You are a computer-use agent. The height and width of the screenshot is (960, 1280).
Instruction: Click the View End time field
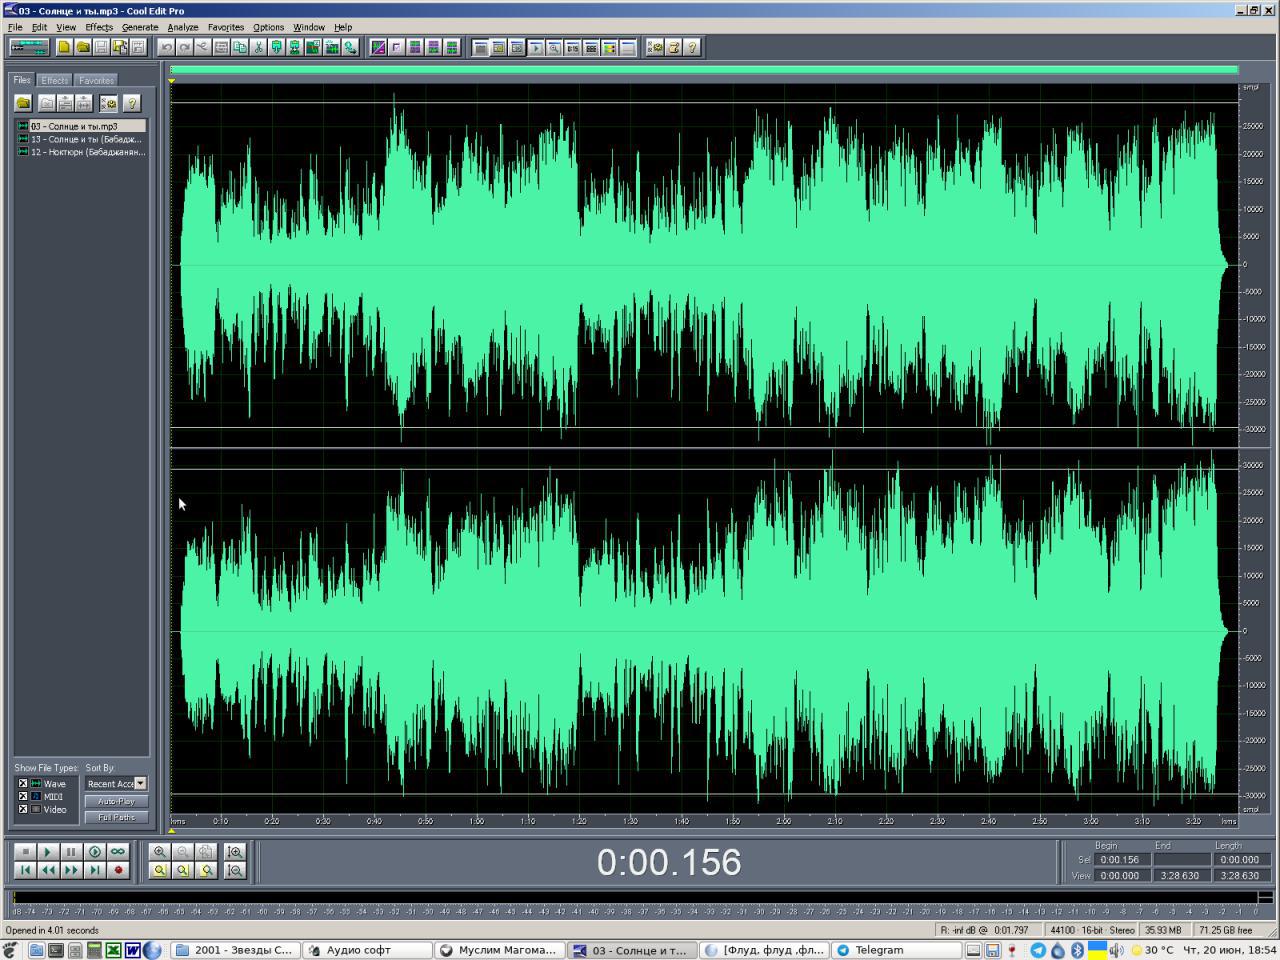1182,875
